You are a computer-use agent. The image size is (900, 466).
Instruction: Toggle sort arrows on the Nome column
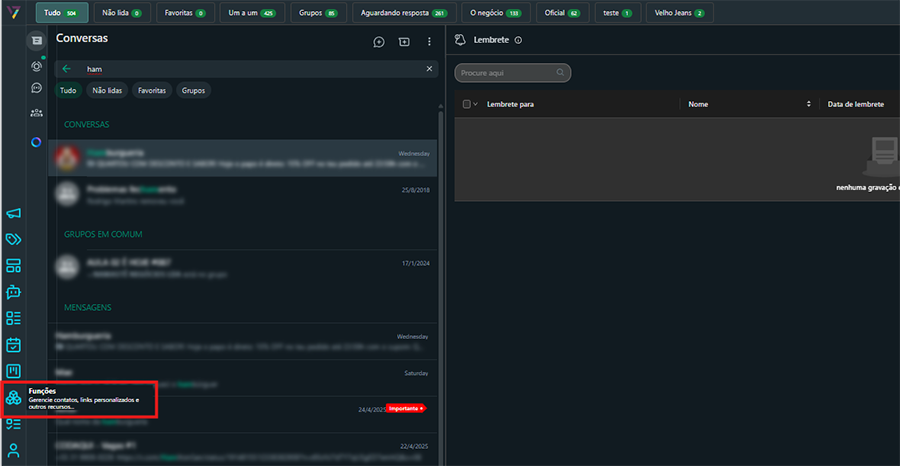(808, 104)
